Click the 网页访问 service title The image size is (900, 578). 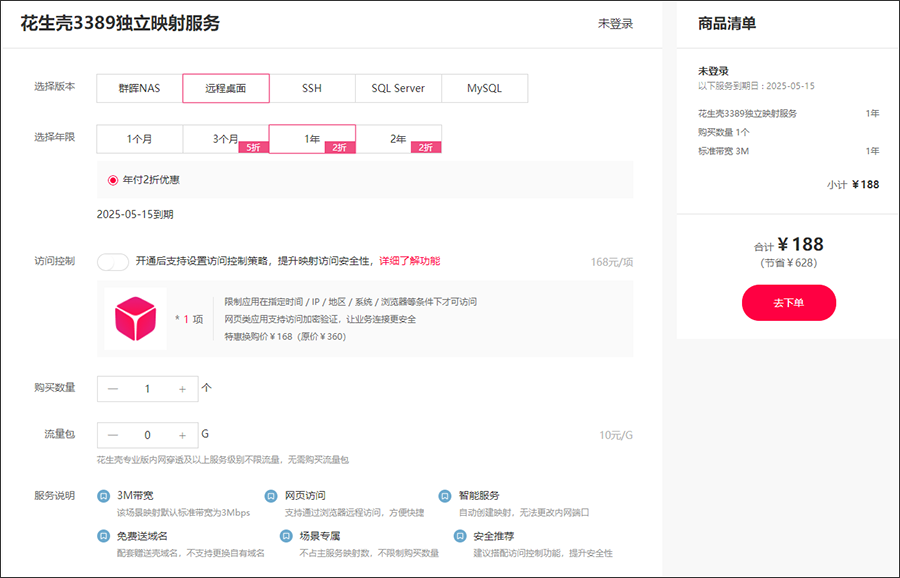[x=305, y=495]
